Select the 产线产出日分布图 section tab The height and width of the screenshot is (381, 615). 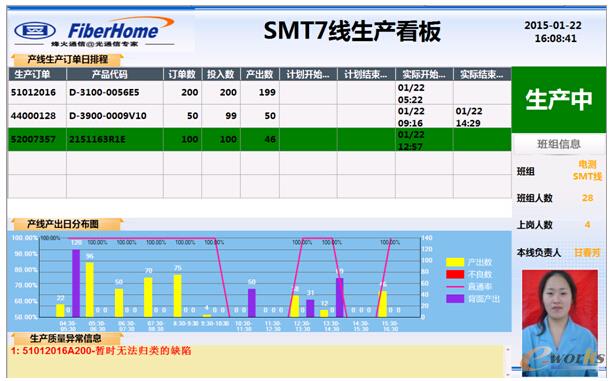(67, 224)
